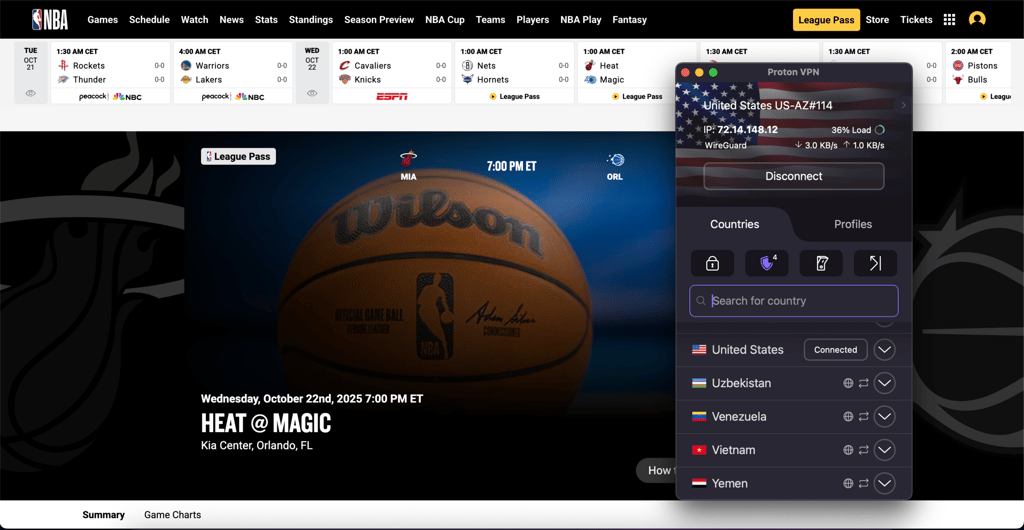The image size is (1024, 530).
Task: Open the Store link
Action: [x=877, y=20]
